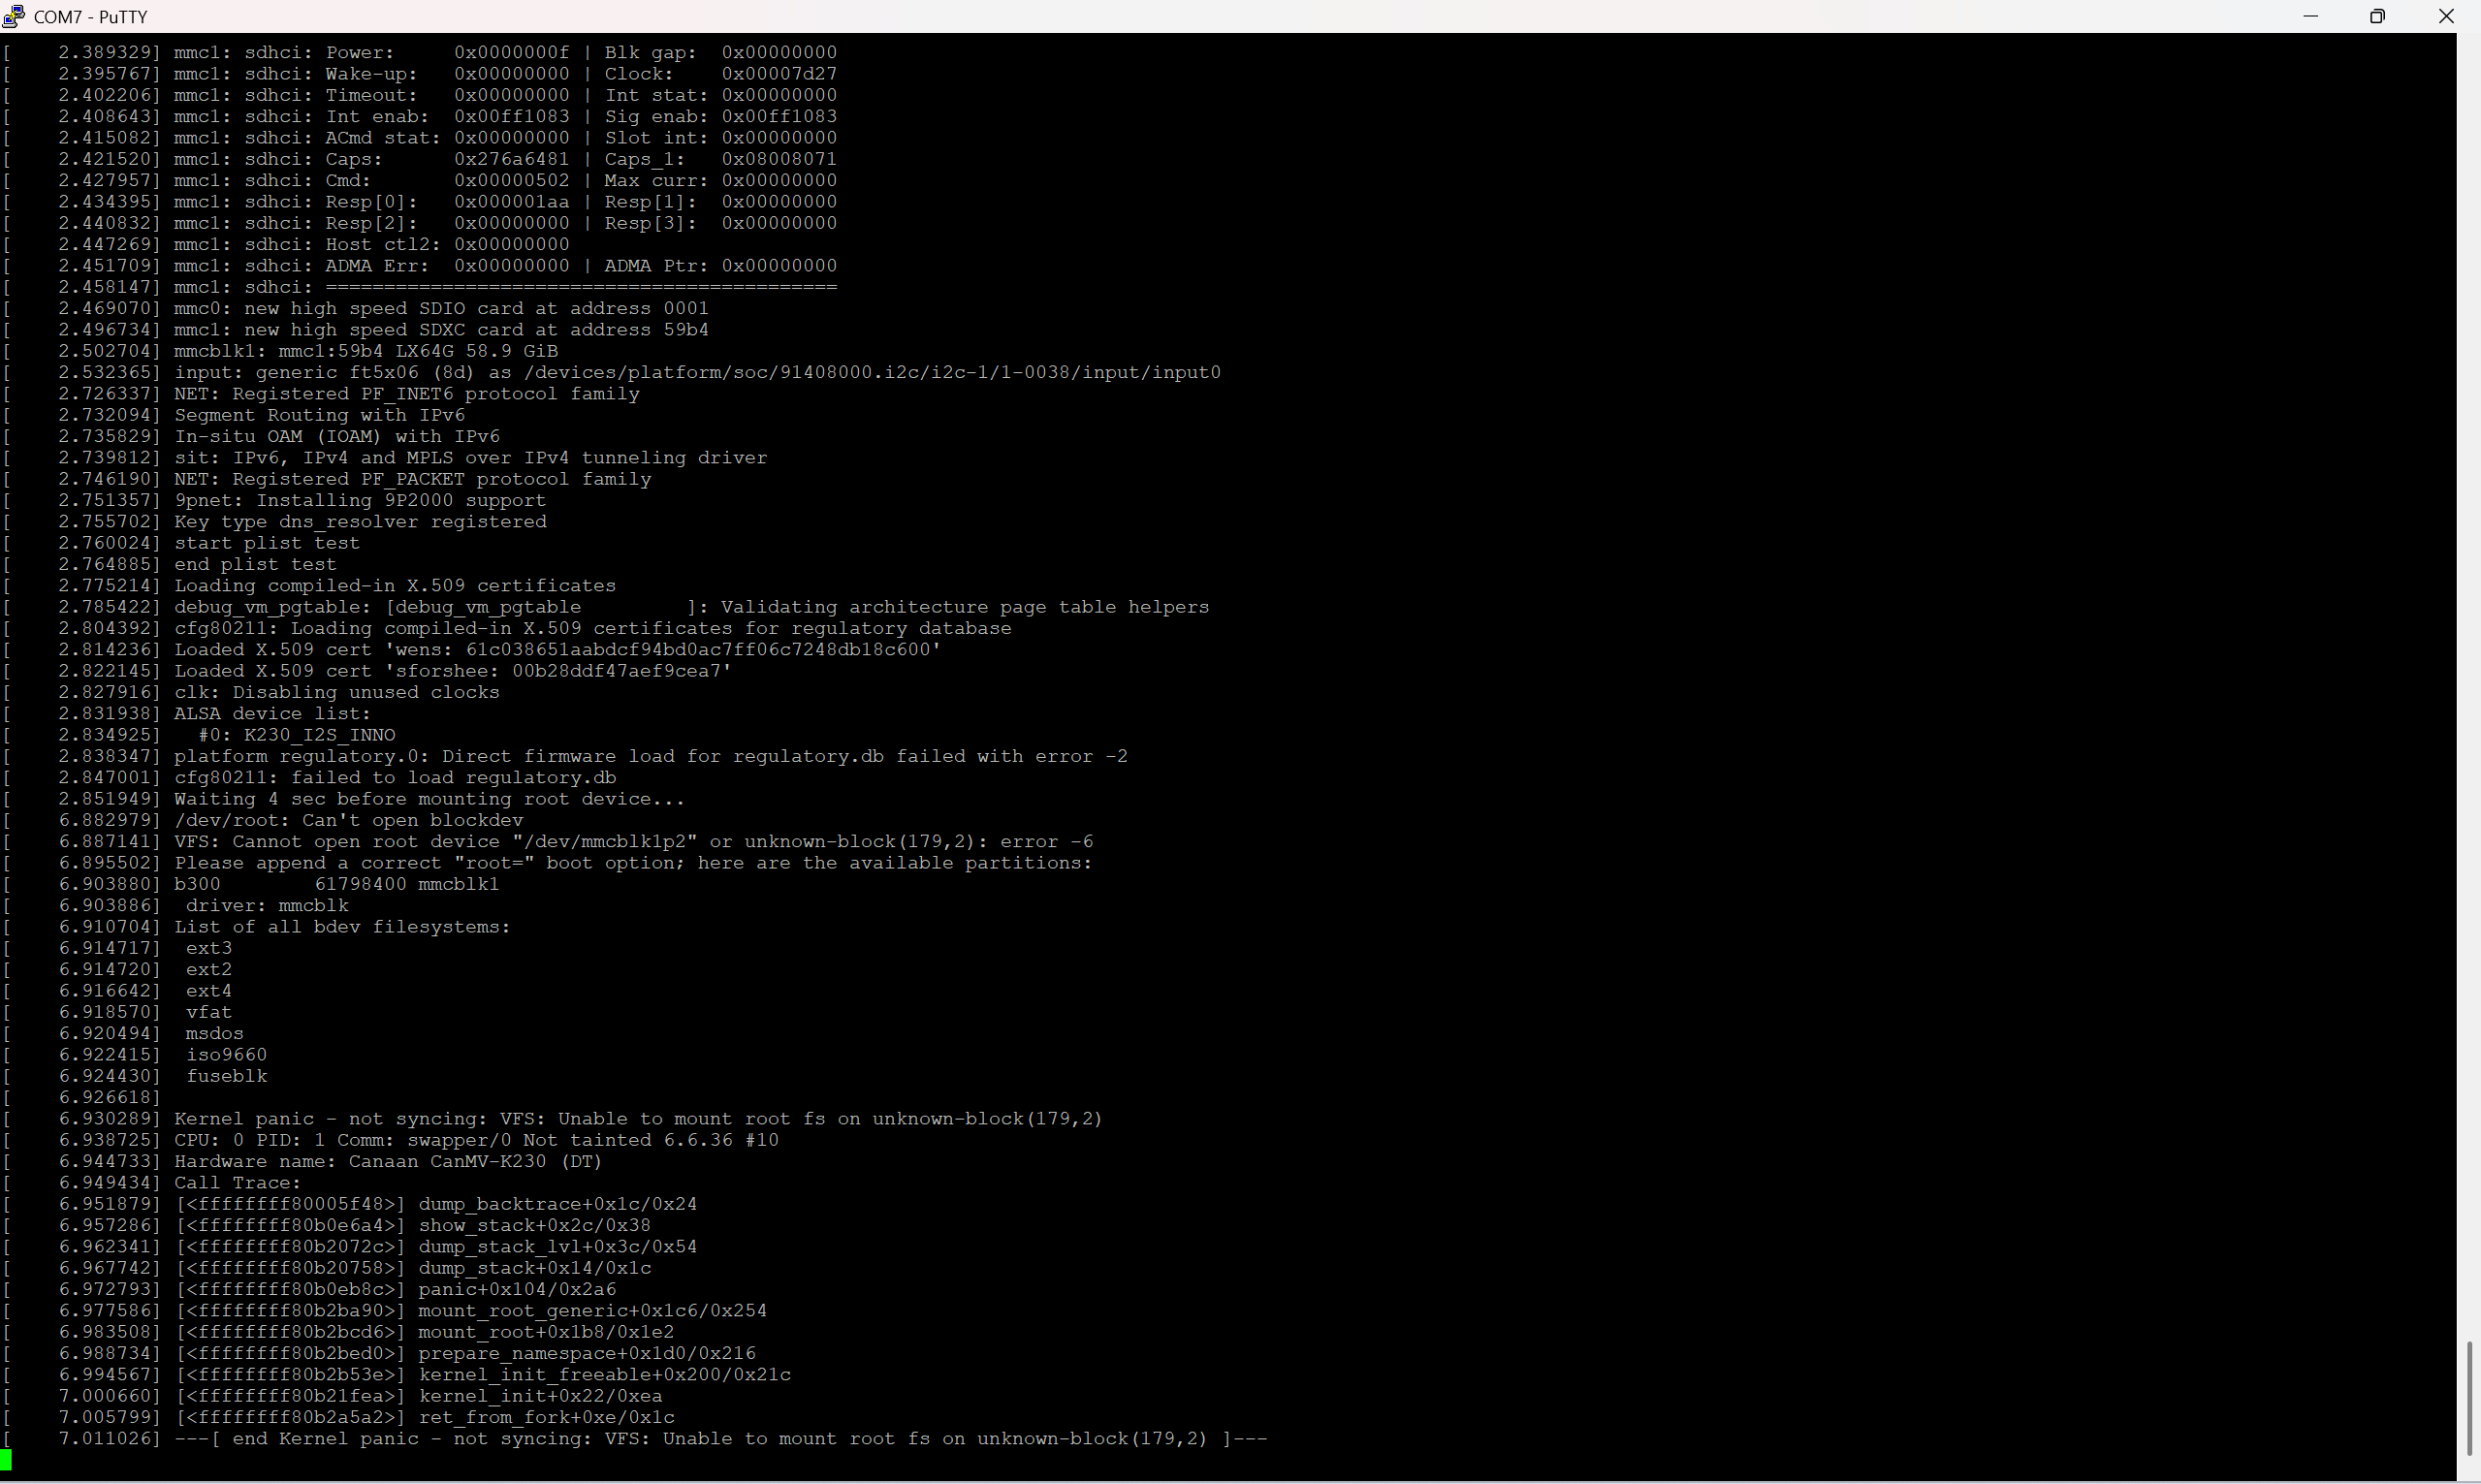Click the 'ALSA device list:' line
Image resolution: width=2481 pixels, height=1484 pixels.
click(x=272, y=714)
